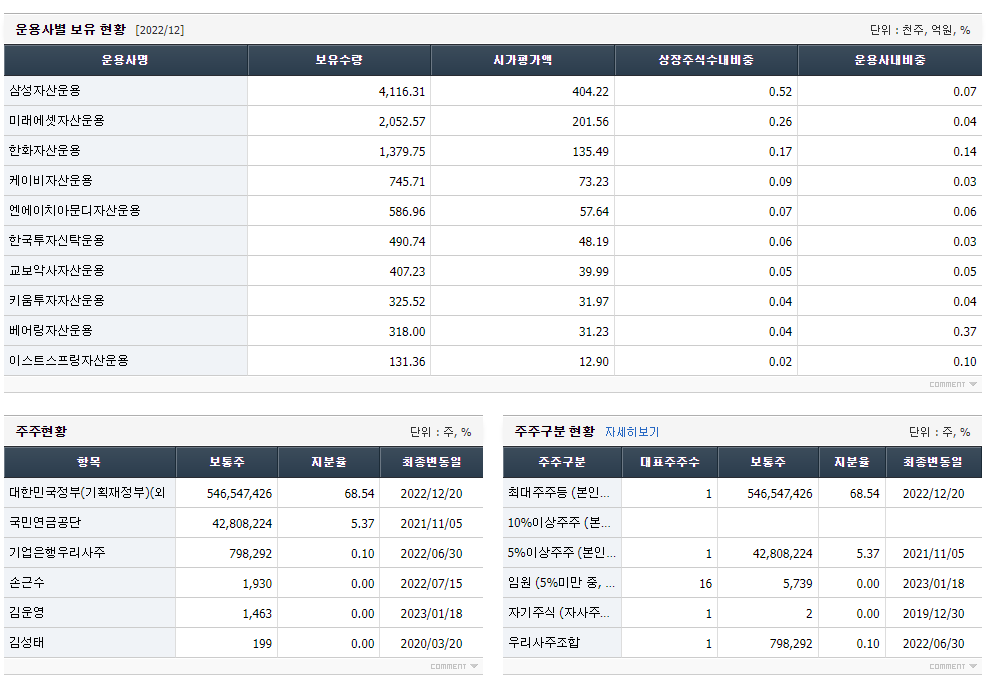Select the 임원 (5%미만 중 row
This screenshot has width=989, height=690.
[x=742, y=583]
